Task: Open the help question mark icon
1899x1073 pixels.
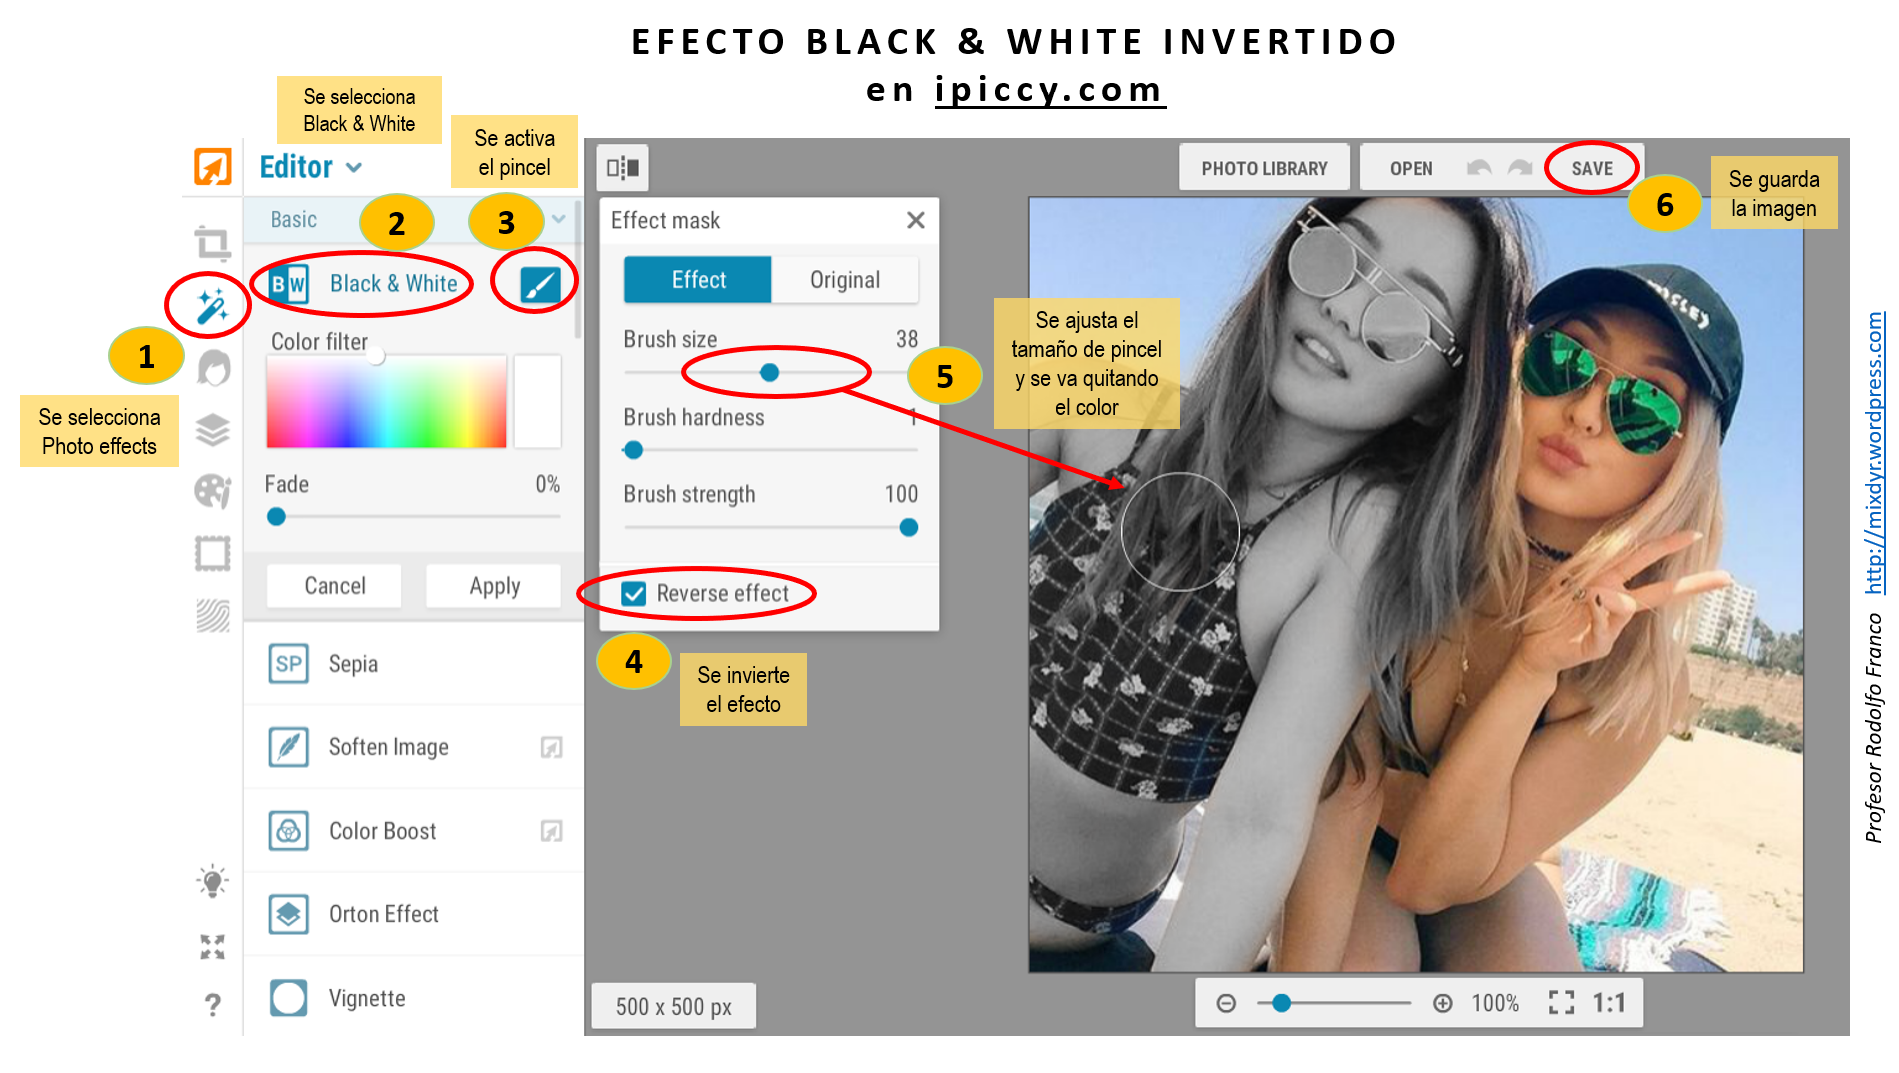Action: pyautogui.click(x=212, y=1004)
